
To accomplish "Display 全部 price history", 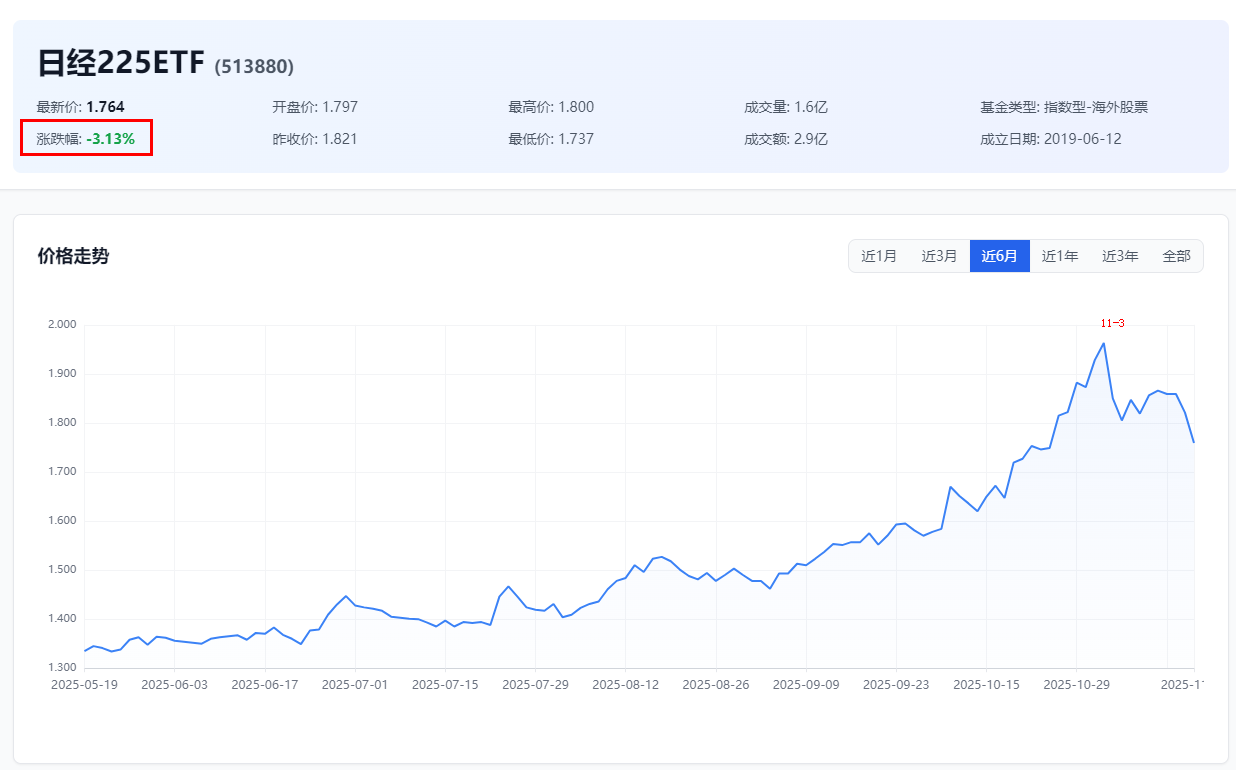I will pos(1176,256).
